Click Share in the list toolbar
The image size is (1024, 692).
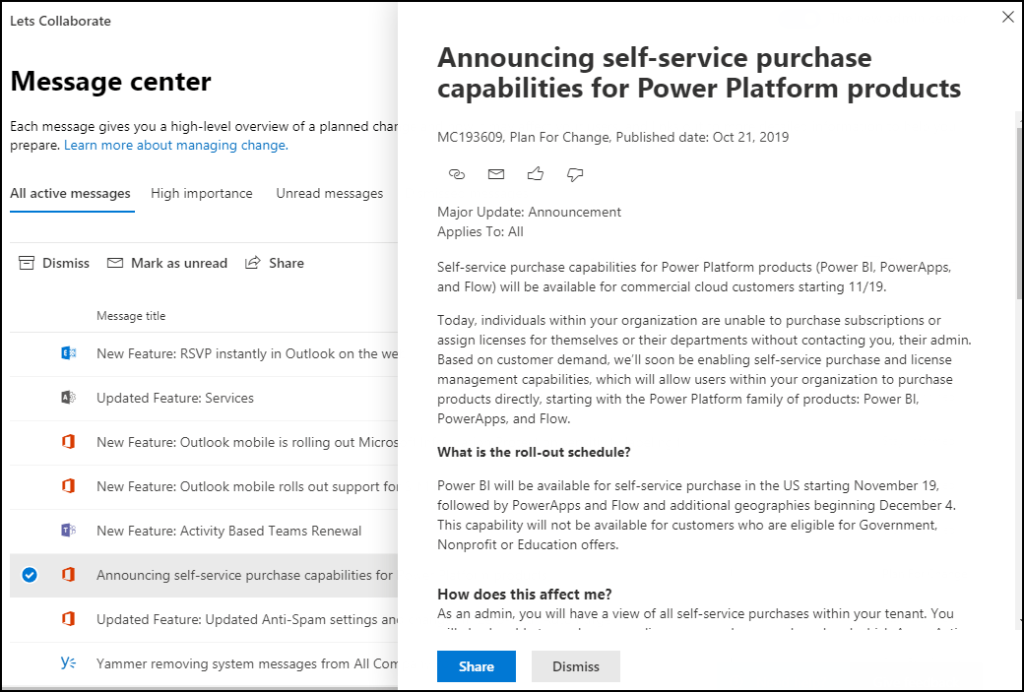coord(275,263)
